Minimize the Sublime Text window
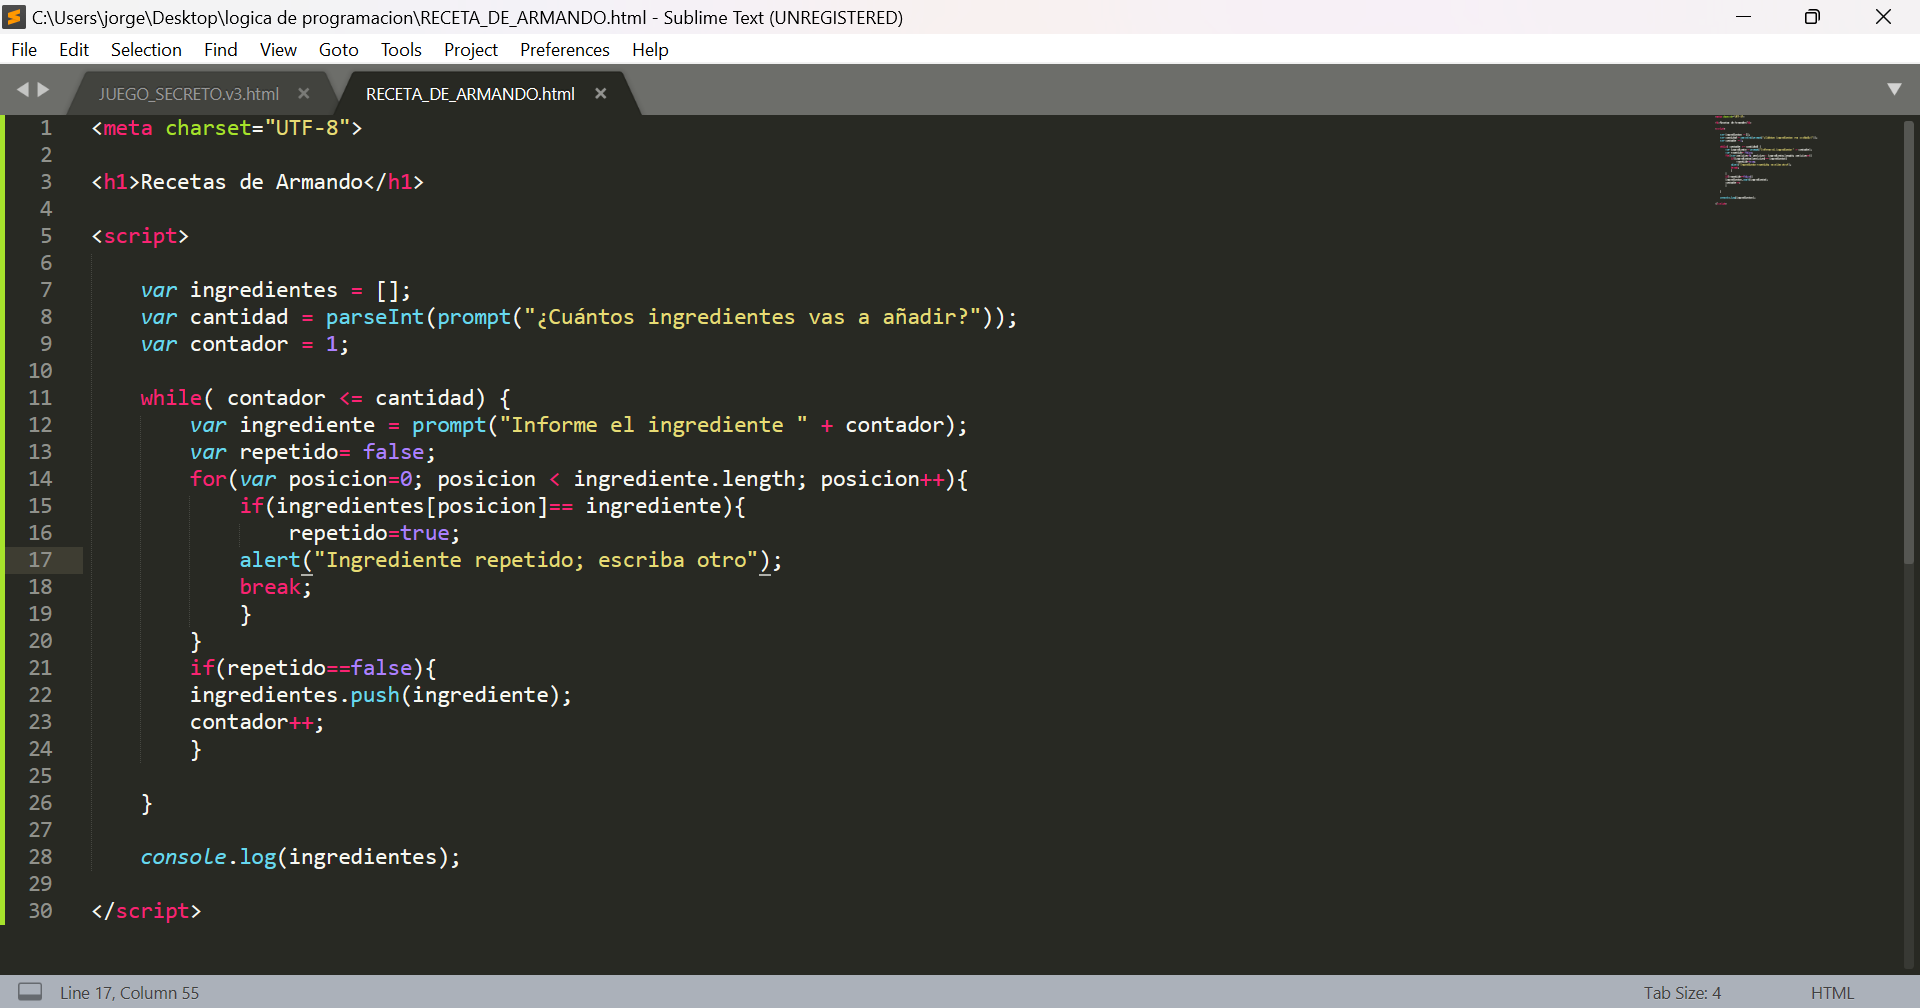 tap(1743, 17)
